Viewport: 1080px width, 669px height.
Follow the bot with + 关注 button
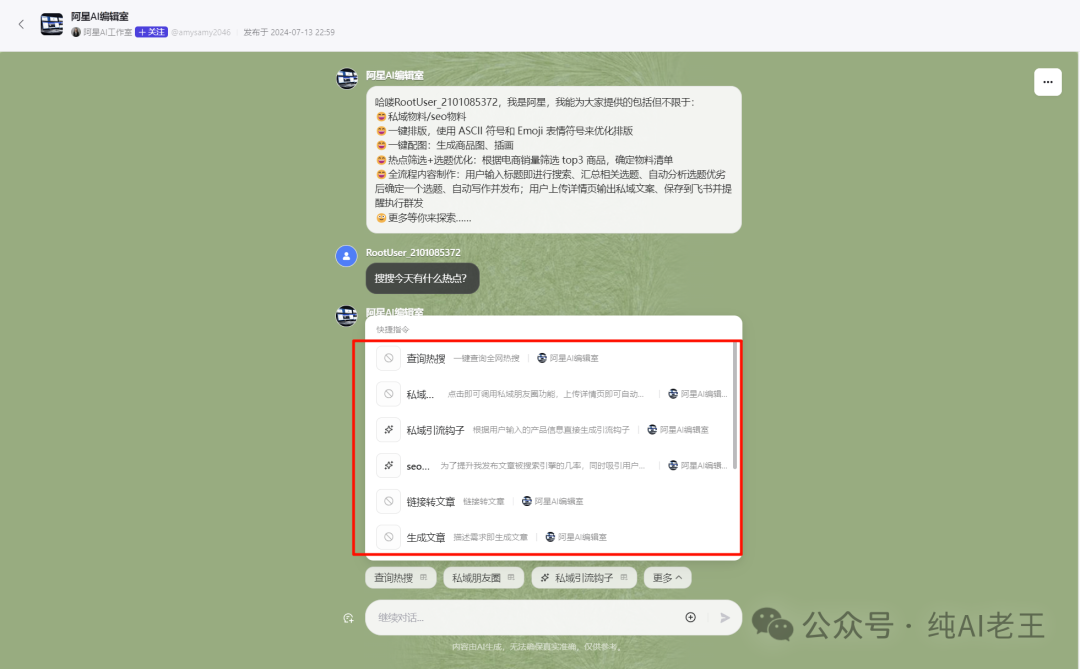click(x=152, y=32)
